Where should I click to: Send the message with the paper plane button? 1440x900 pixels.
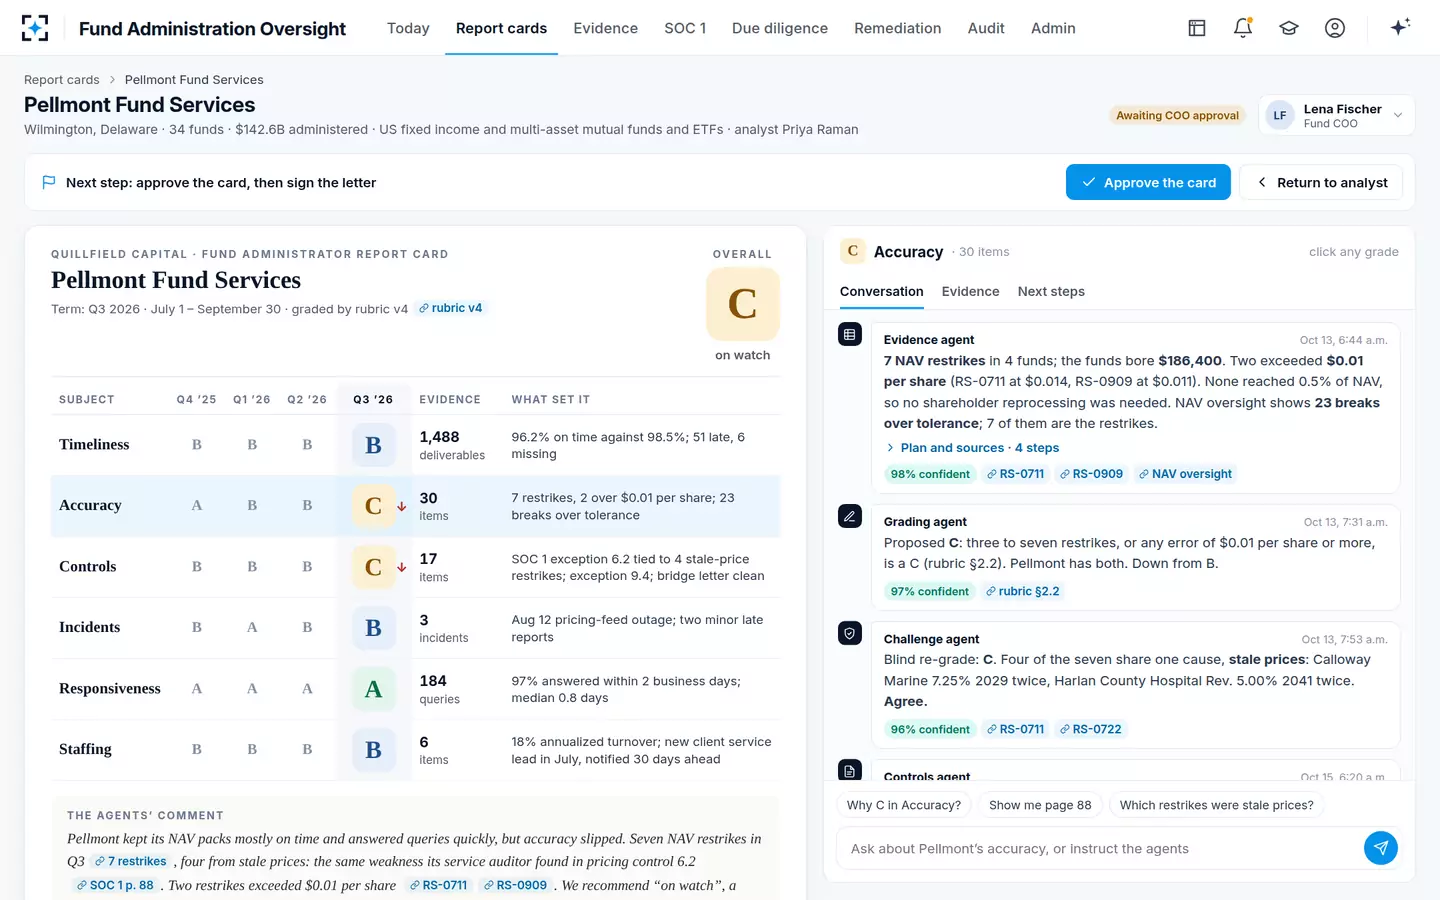[x=1381, y=848]
